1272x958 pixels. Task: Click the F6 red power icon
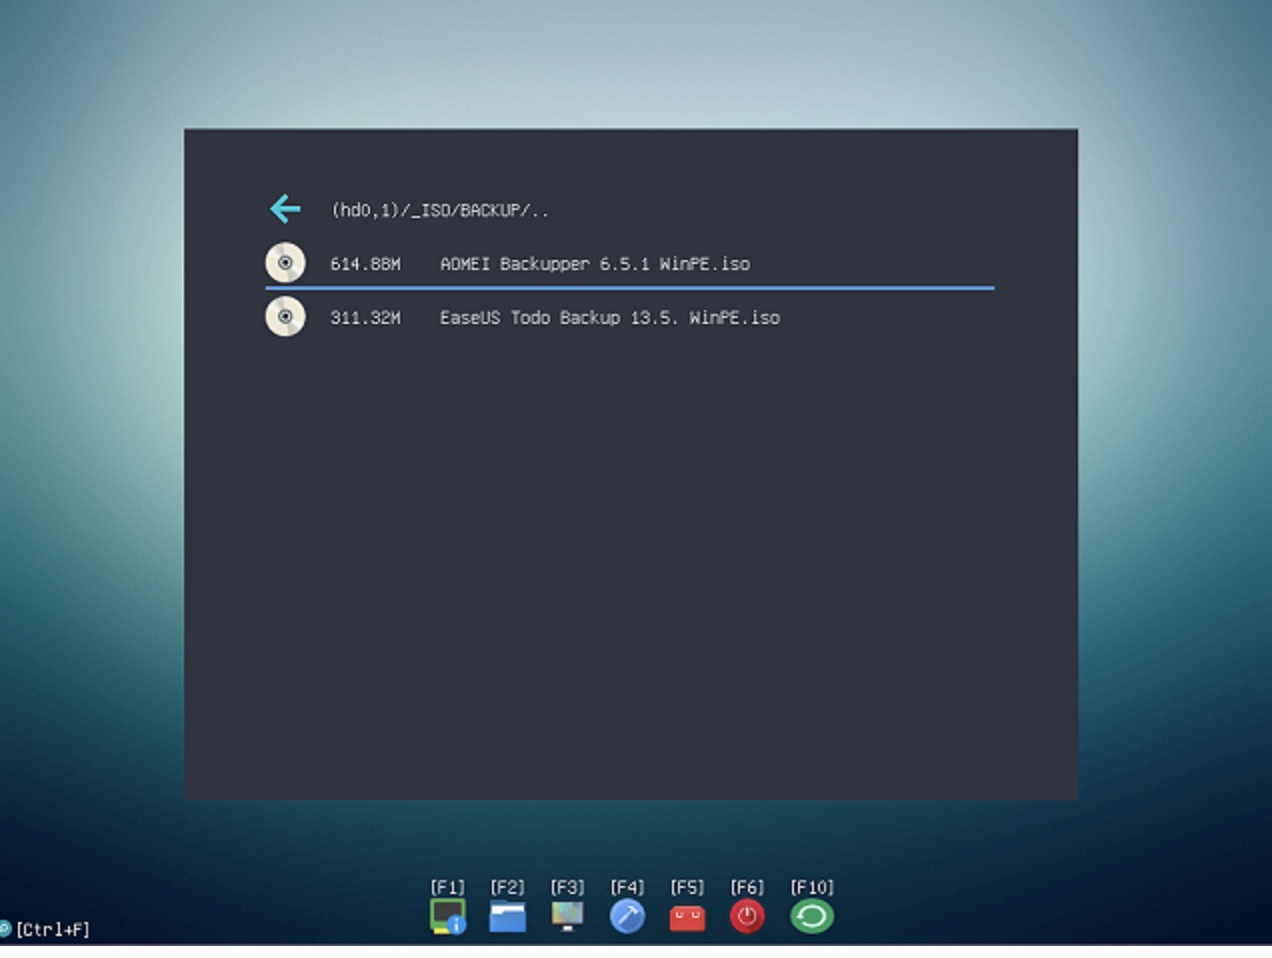747,916
